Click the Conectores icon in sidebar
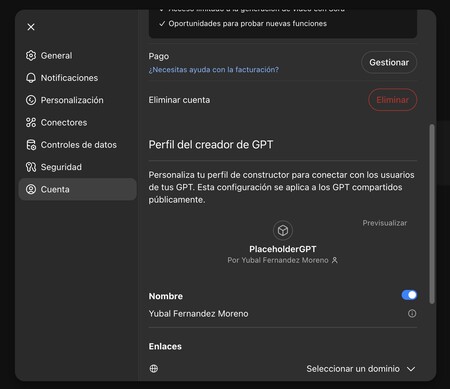The width and height of the screenshot is (450, 389). pyautogui.click(x=31, y=122)
